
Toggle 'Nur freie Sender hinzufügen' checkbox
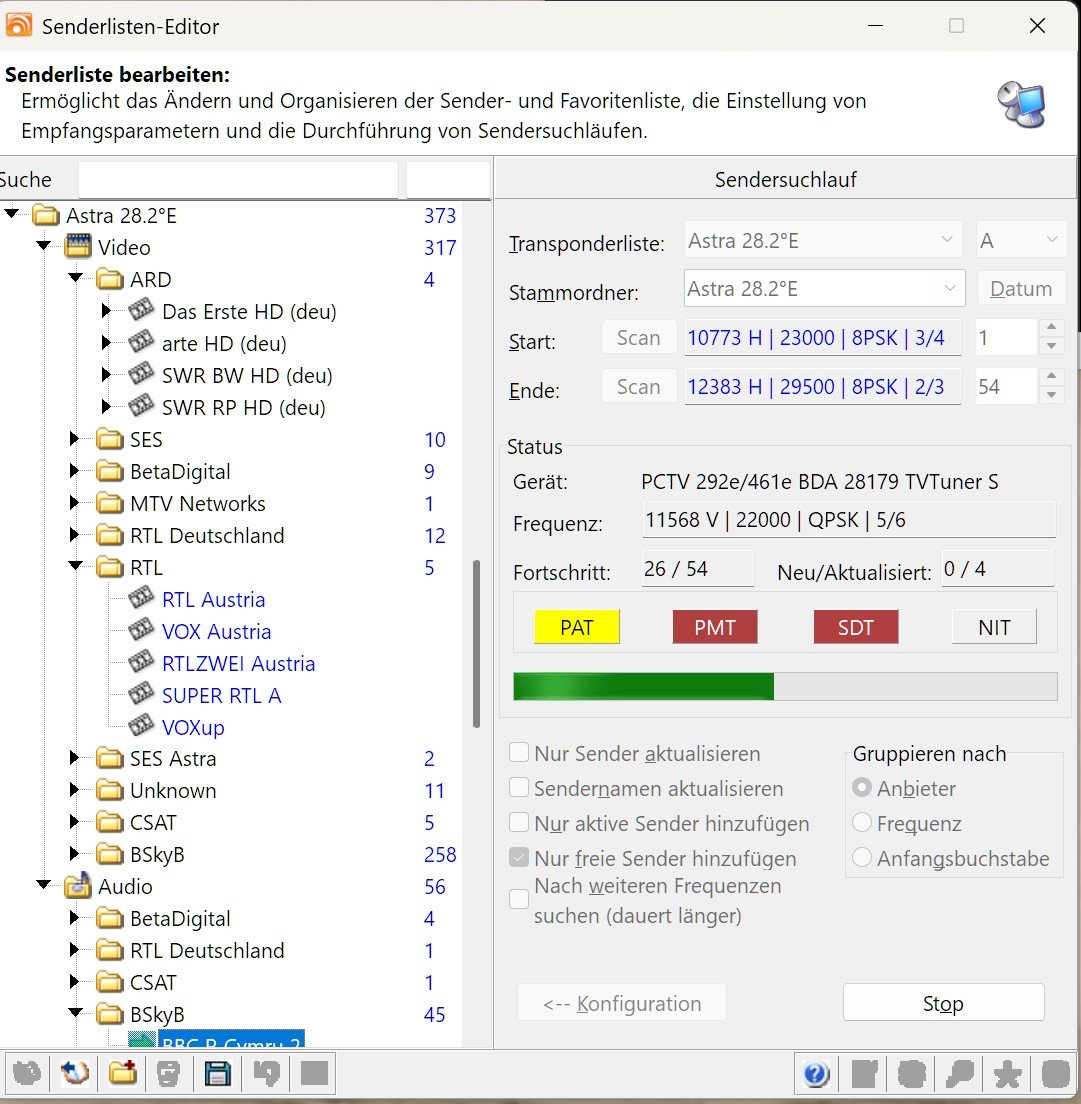pyautogui.click(x=519, y=858)
